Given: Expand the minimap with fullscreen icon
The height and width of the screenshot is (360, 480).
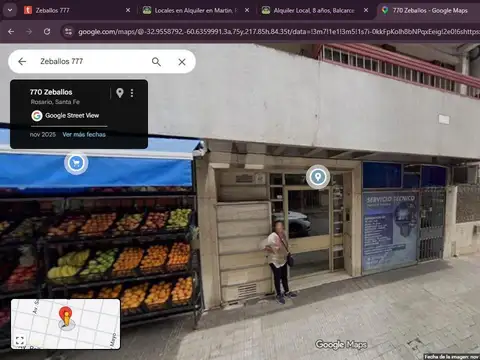Looking at the screenshot, I should click(x=20, y=341).
